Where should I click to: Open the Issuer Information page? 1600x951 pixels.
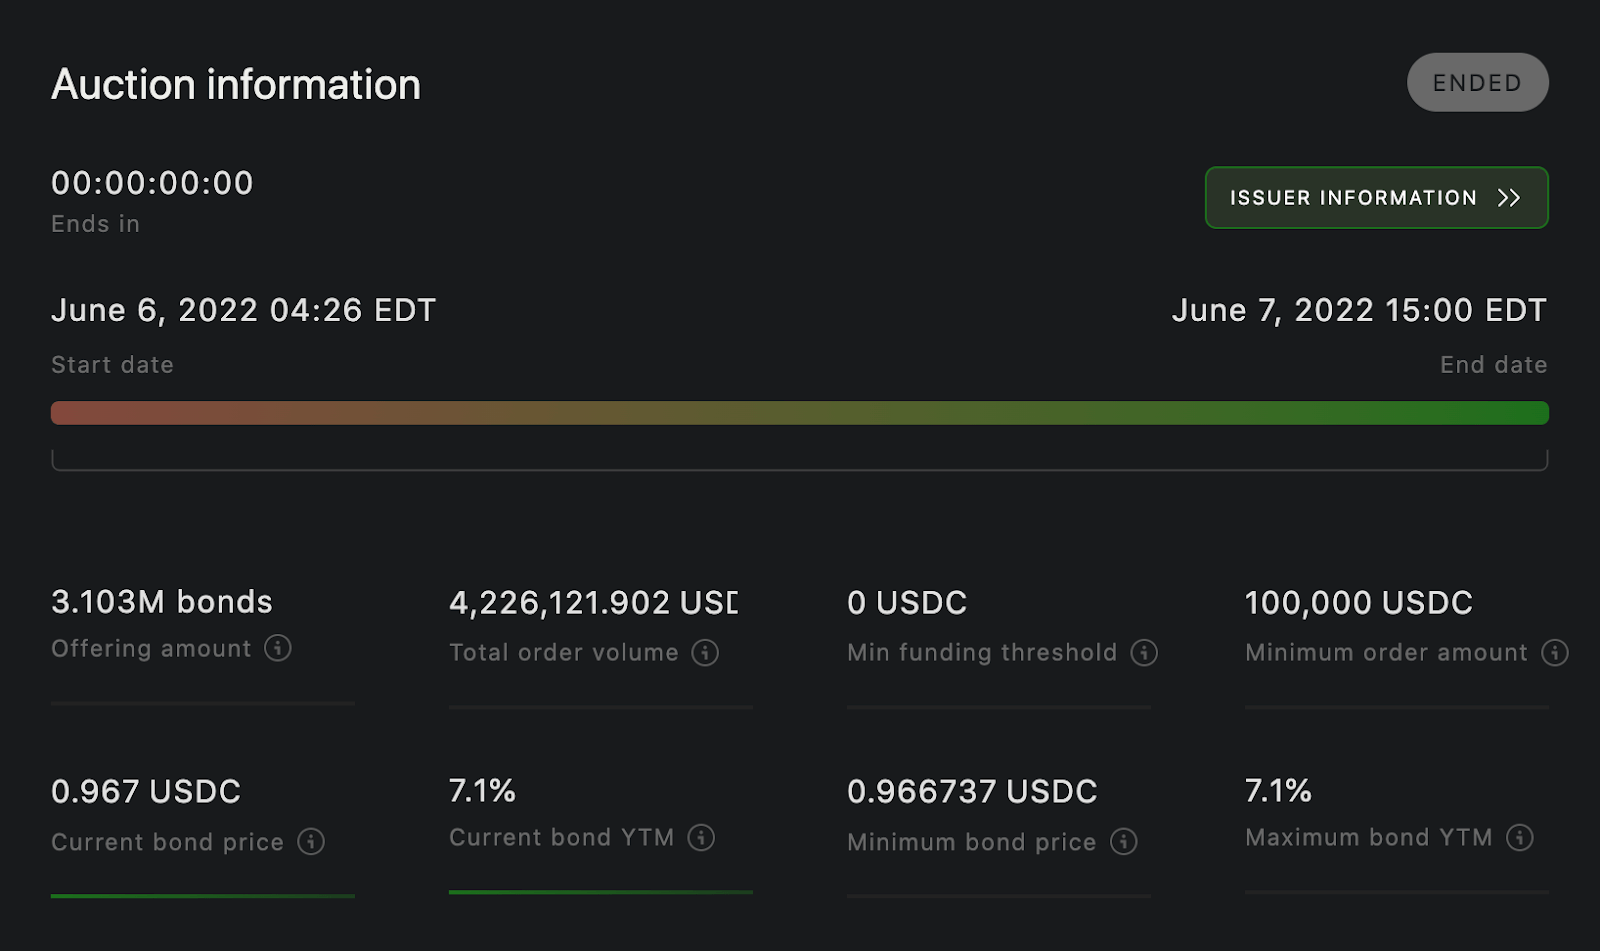tap(1376, 197)
